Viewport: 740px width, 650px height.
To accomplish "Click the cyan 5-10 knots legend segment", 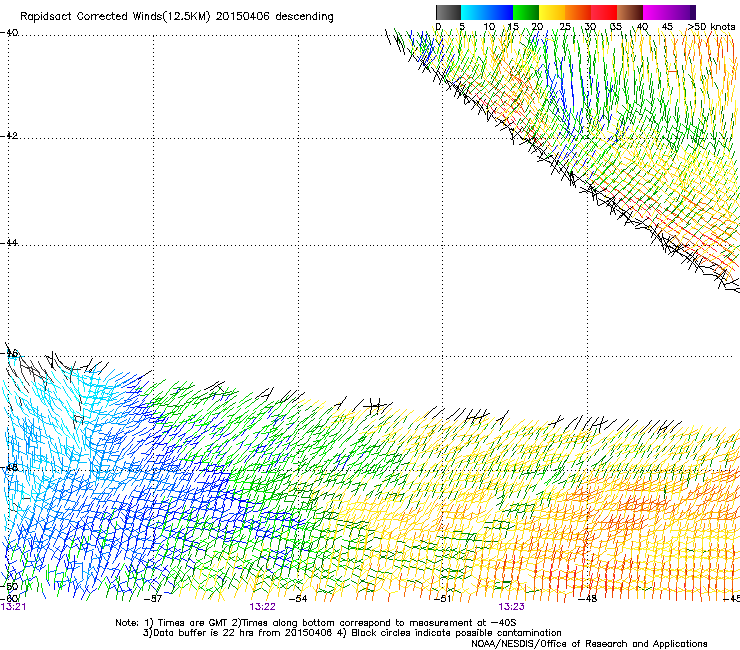I will (474, 12).
